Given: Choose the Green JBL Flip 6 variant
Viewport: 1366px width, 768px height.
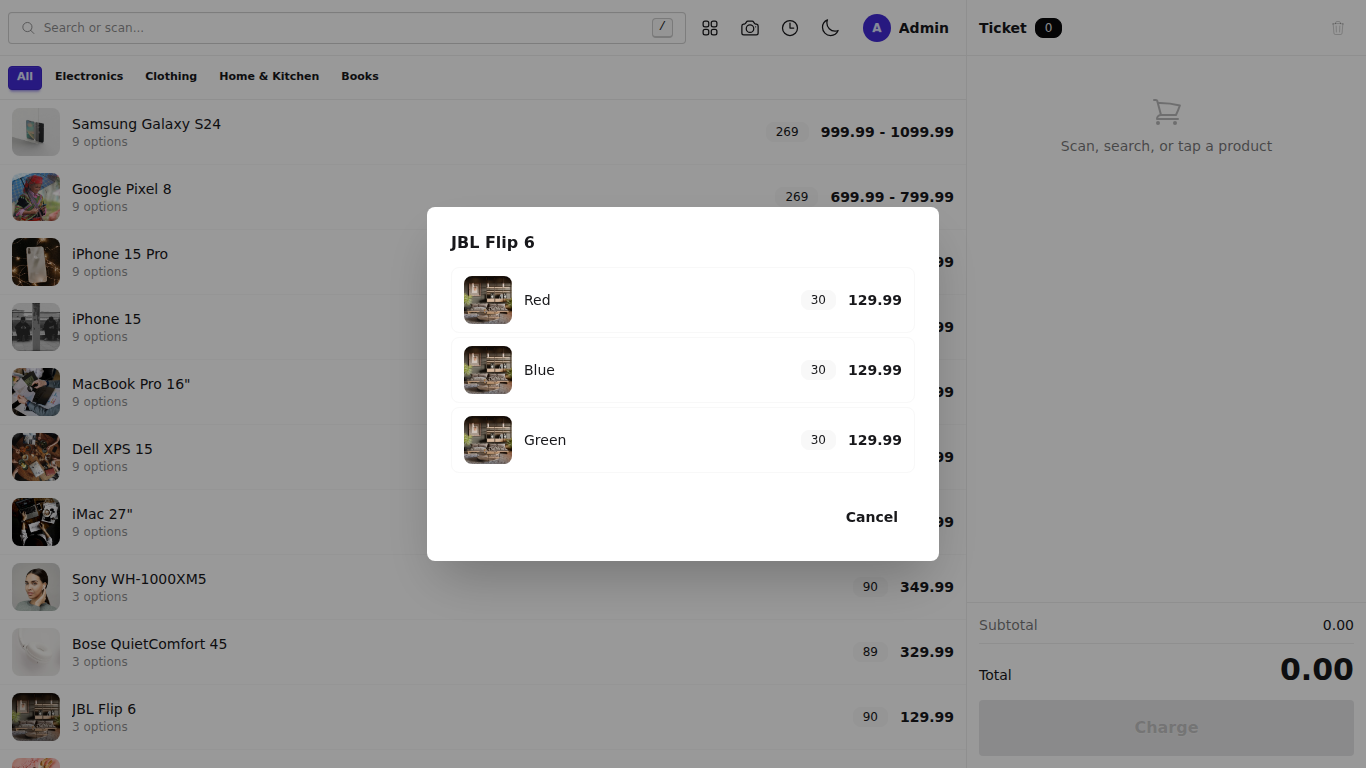Looking at the screenshot, I should 683,440.
